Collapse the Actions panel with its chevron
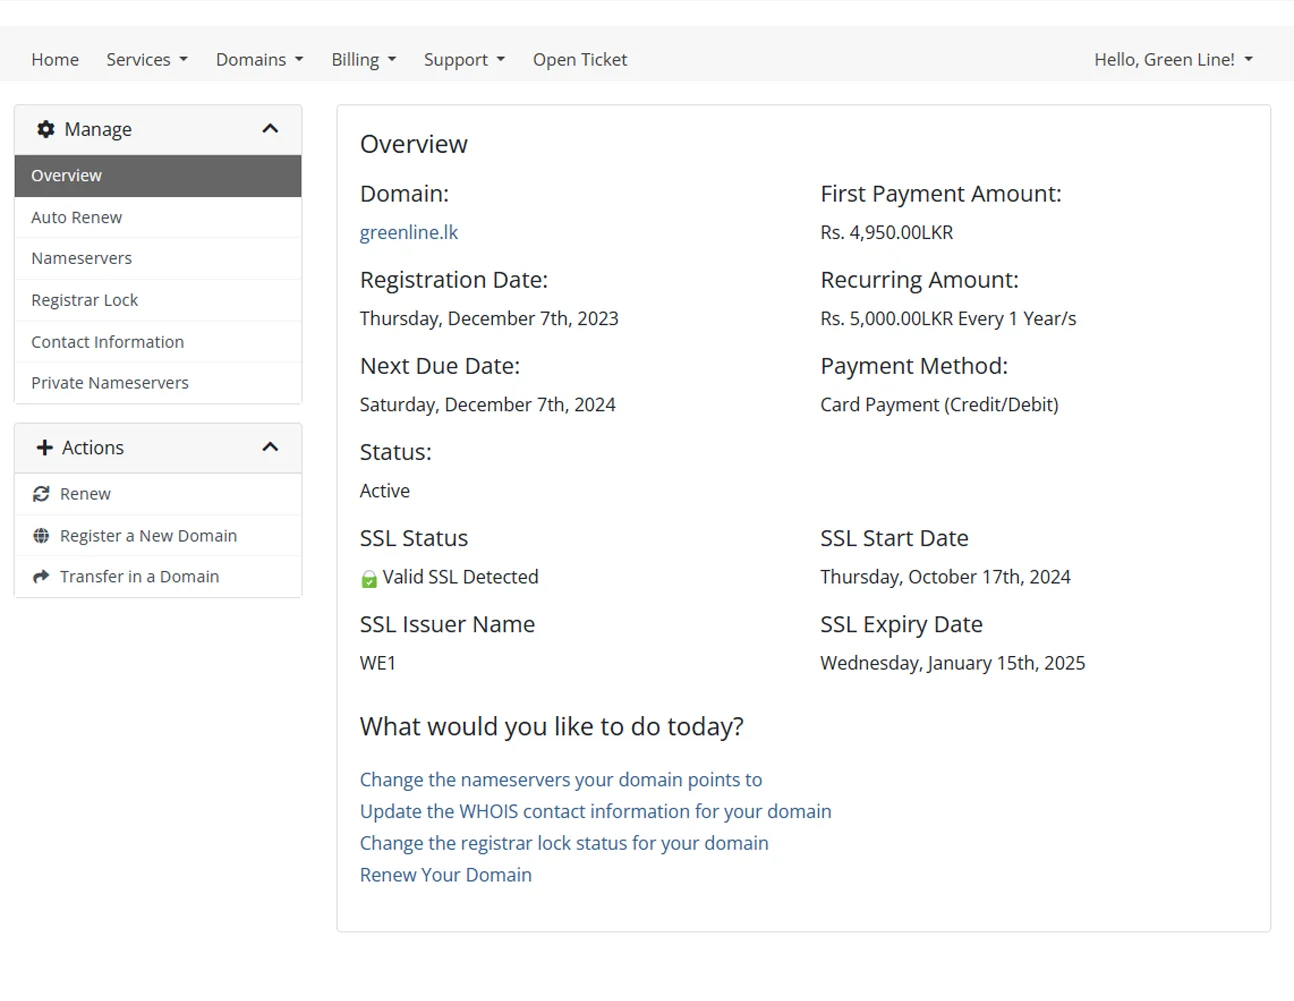1294x1001 pixels. coord(270,447)
